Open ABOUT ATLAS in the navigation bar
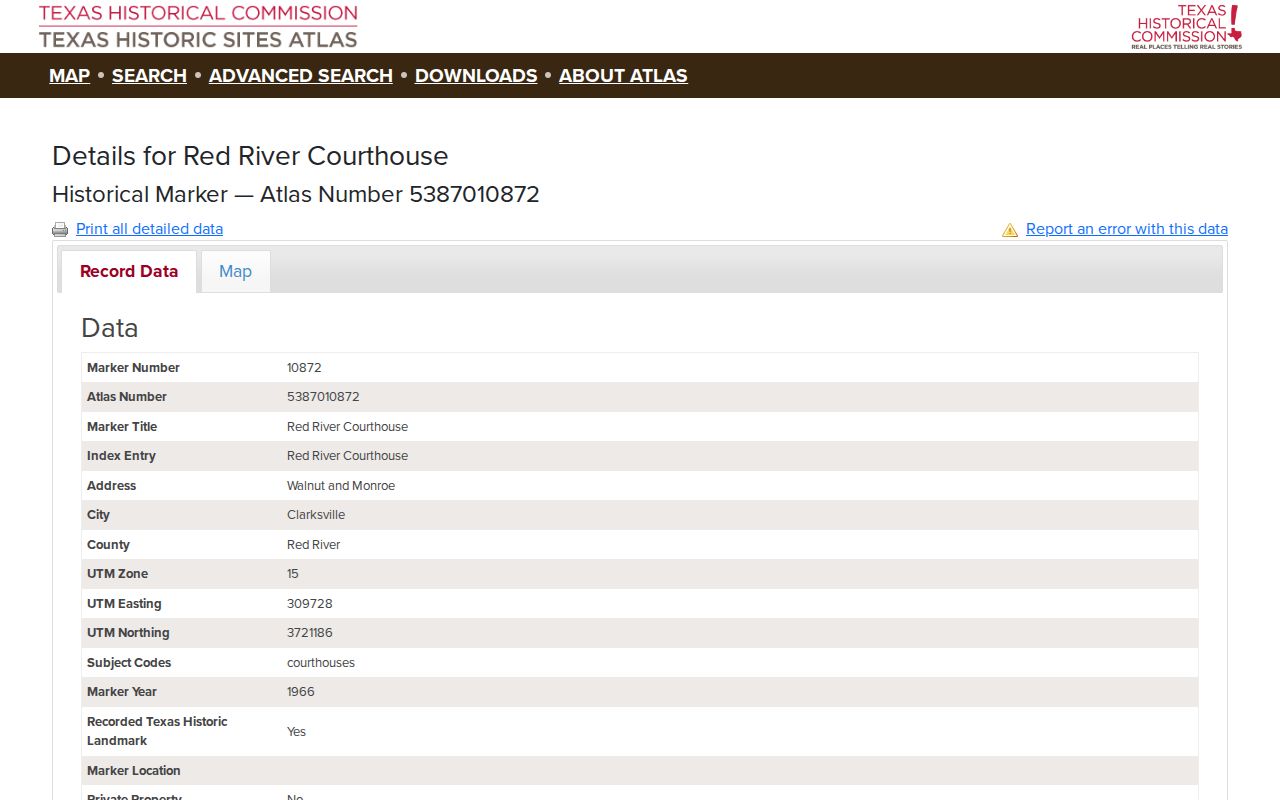 pos(623,76)
